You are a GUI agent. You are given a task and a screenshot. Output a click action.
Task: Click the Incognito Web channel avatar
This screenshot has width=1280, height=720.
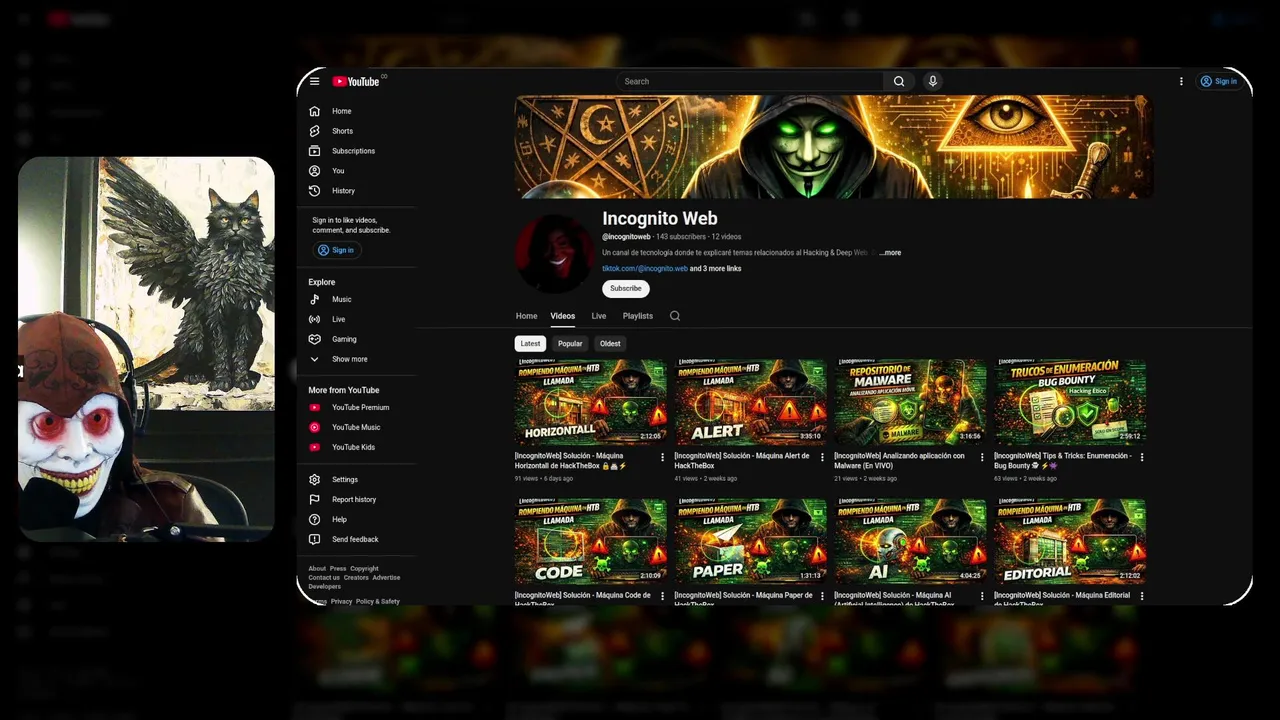coord(554,253)
